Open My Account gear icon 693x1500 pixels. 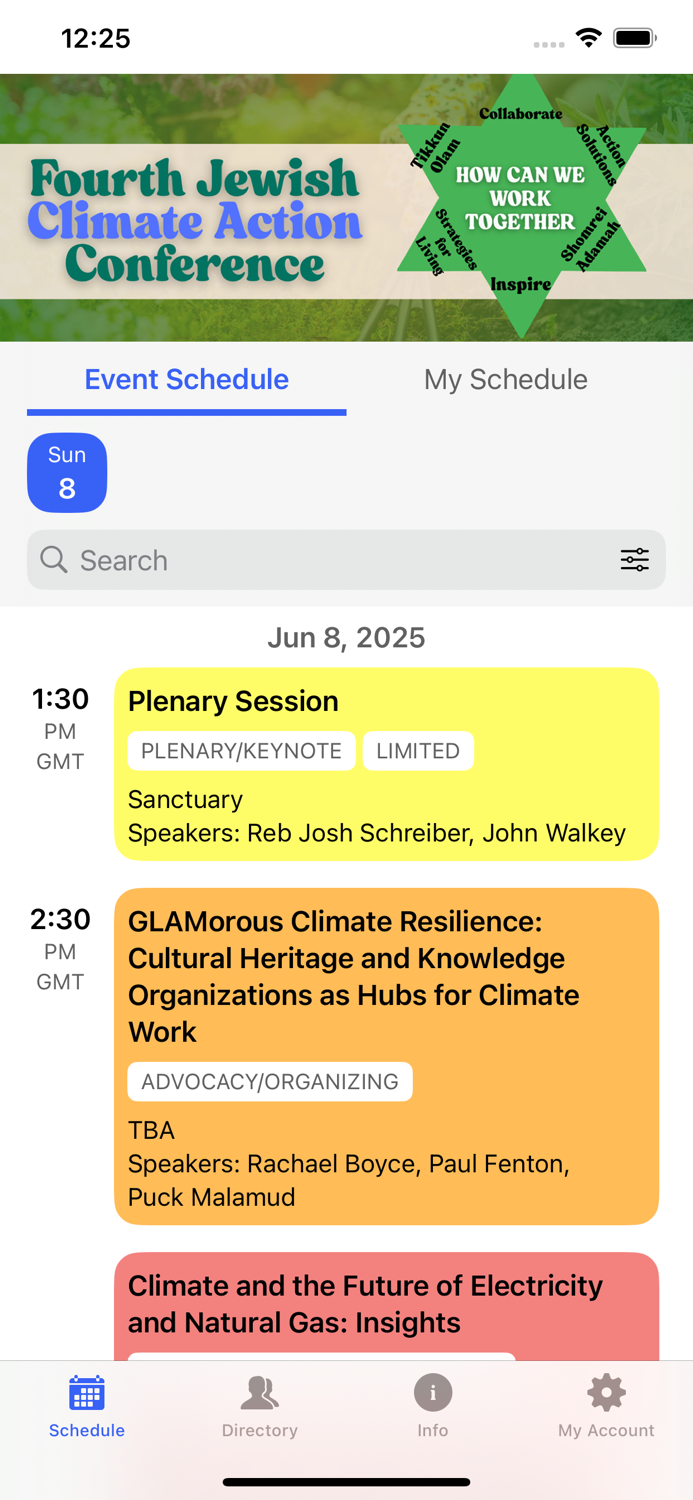coord(605,1391)
